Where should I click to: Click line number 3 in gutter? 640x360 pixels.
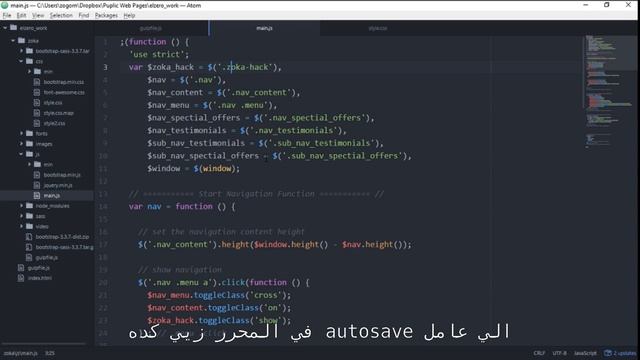point(105,67)
